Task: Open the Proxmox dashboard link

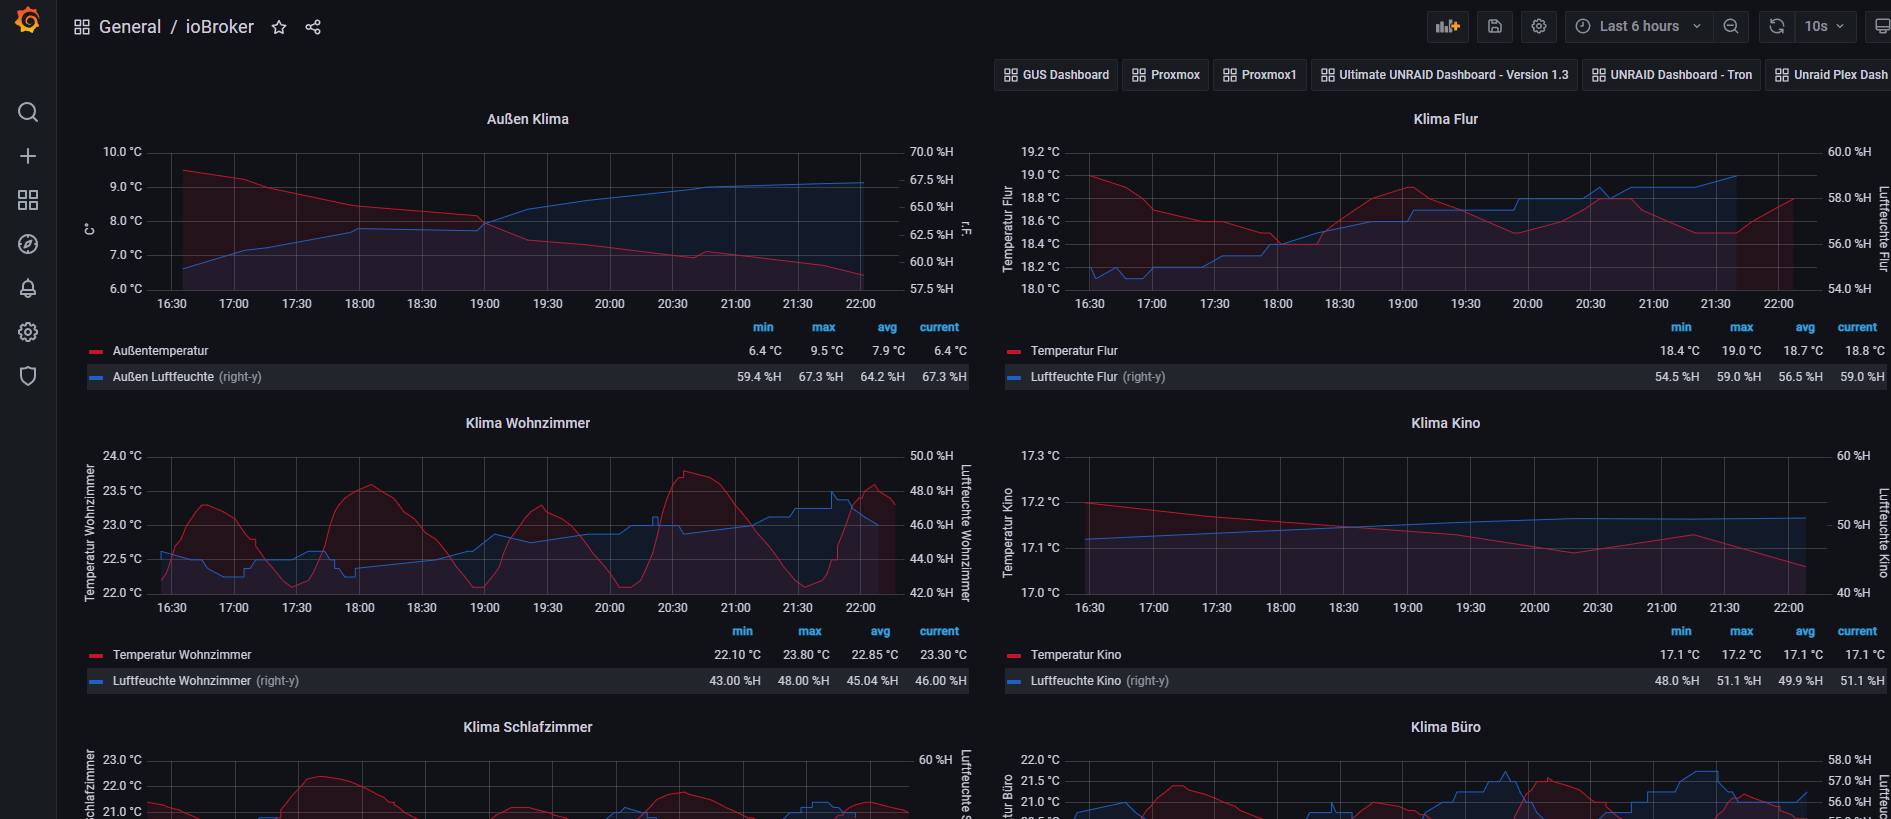Action: coord(1166,75)
